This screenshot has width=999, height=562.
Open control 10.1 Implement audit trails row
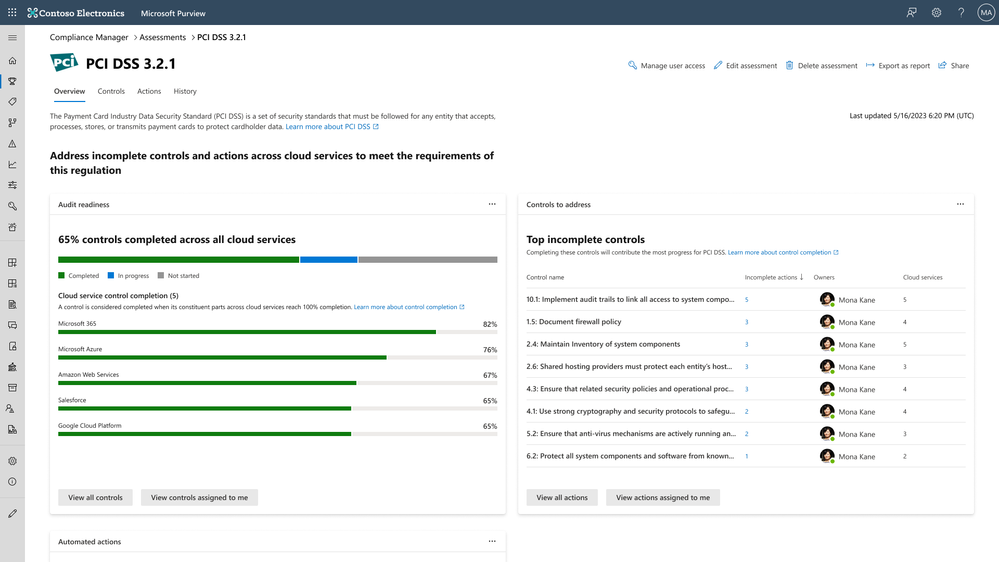point(745,299)
